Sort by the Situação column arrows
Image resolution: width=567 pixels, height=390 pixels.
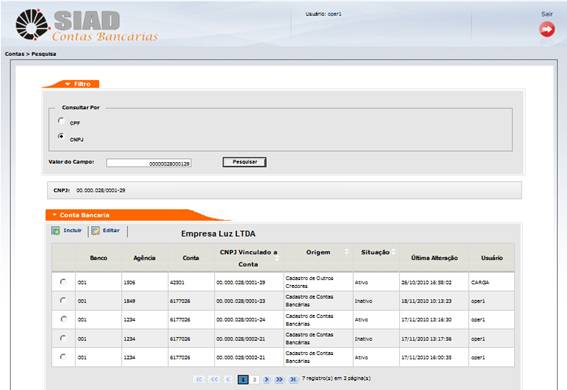[x=394, y=252]
